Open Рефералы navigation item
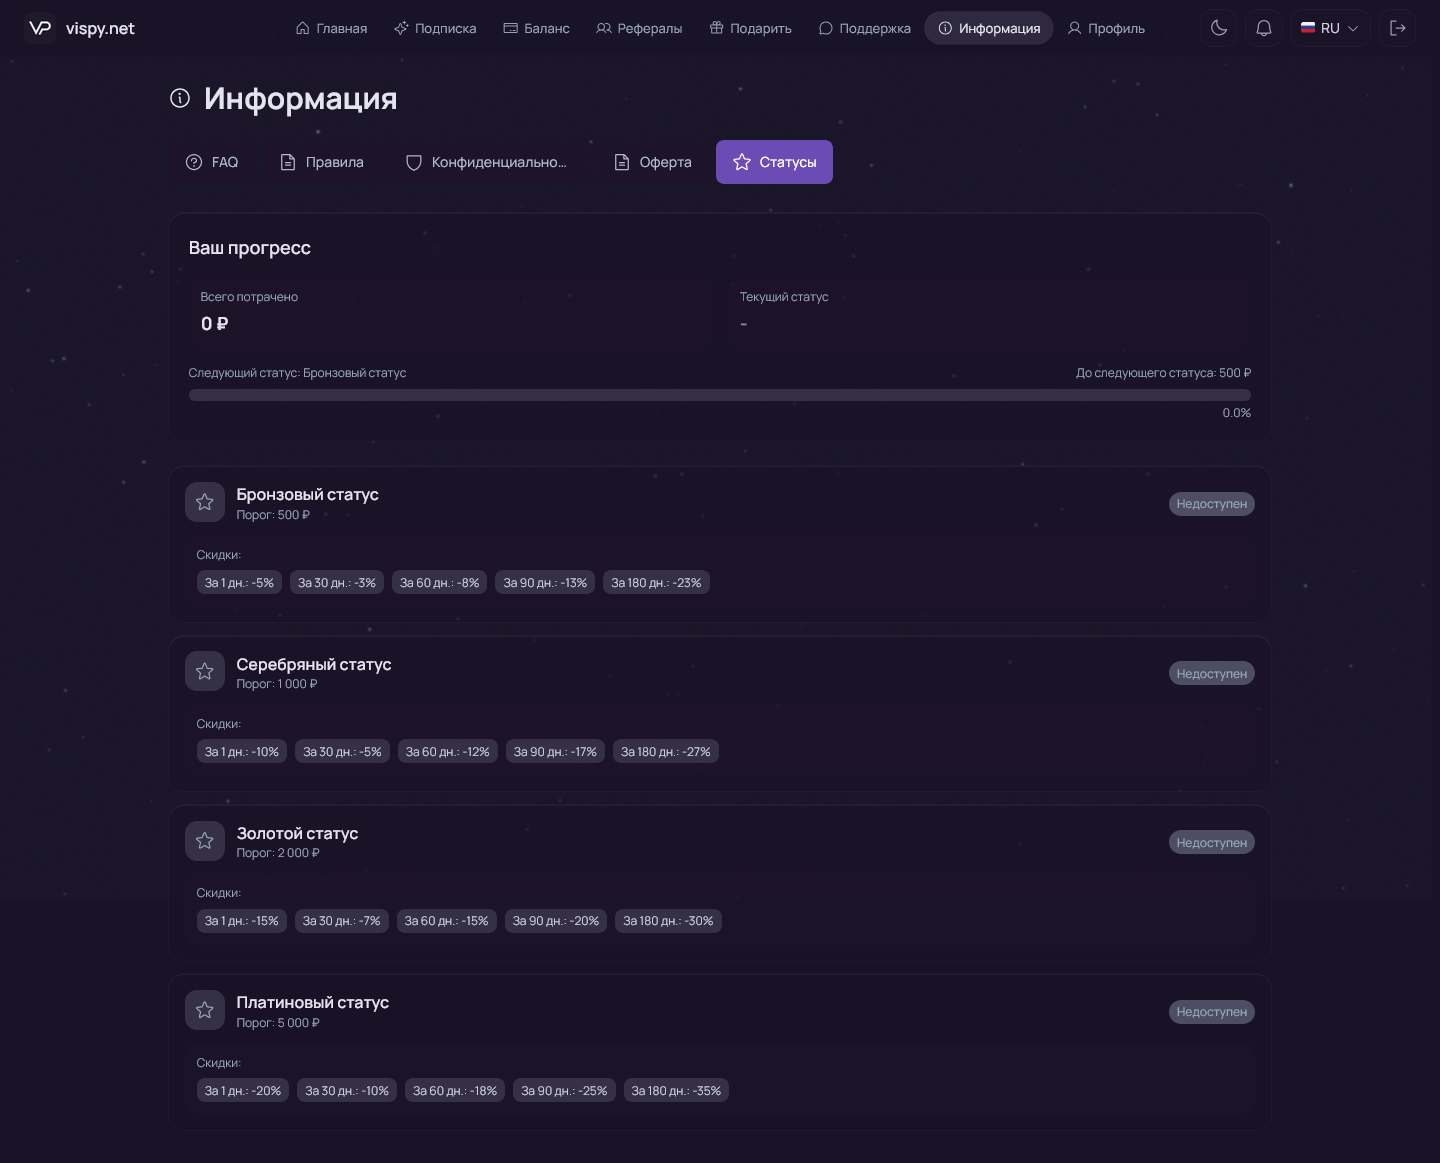1440x1163 pixels. pos(639,28)
